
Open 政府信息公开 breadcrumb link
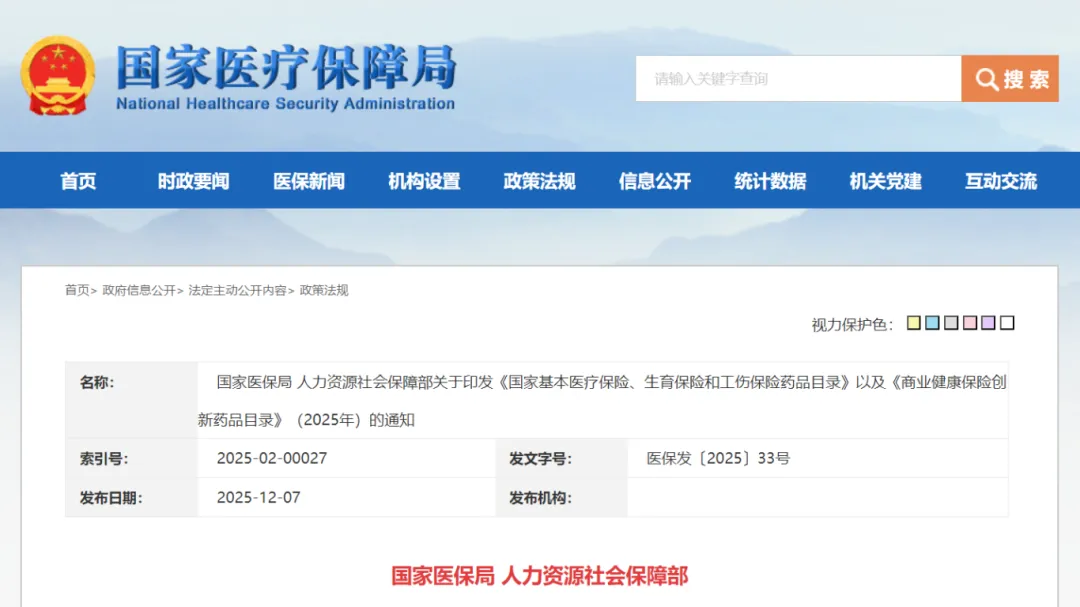(139, 290)
